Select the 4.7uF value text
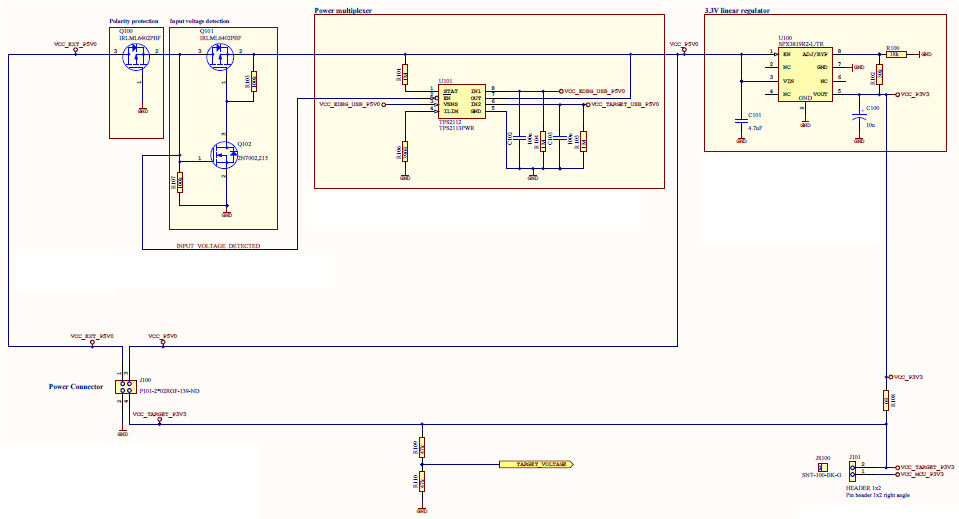 755,128
